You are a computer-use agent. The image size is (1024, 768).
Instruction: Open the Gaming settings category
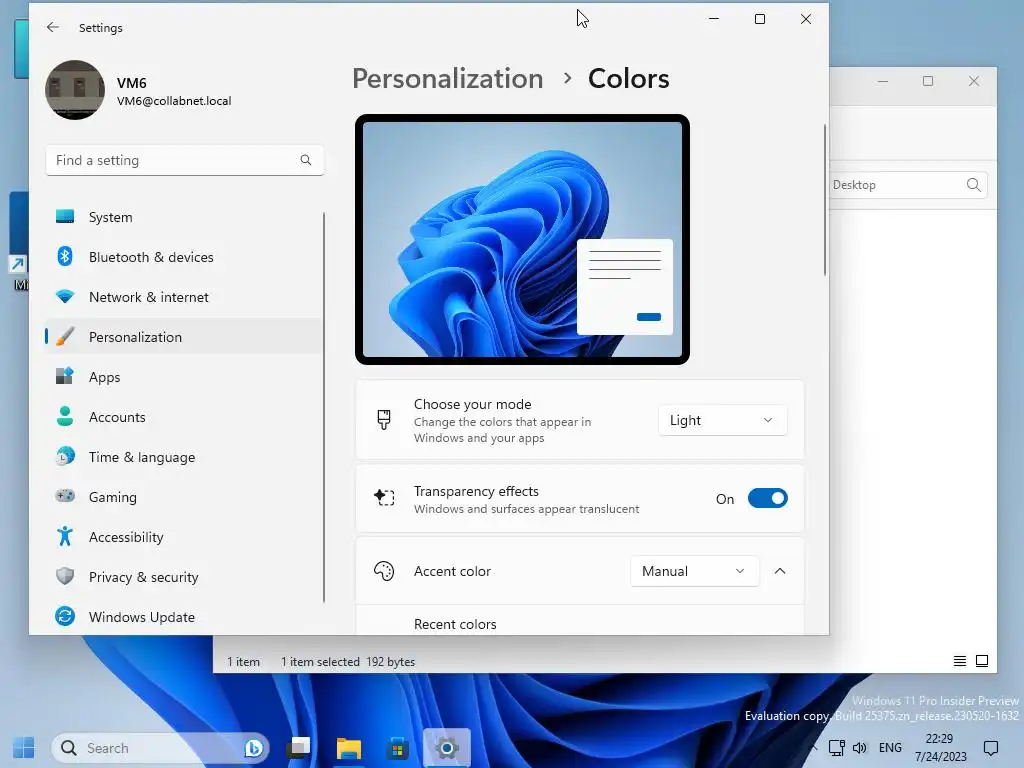coord(183,497)
